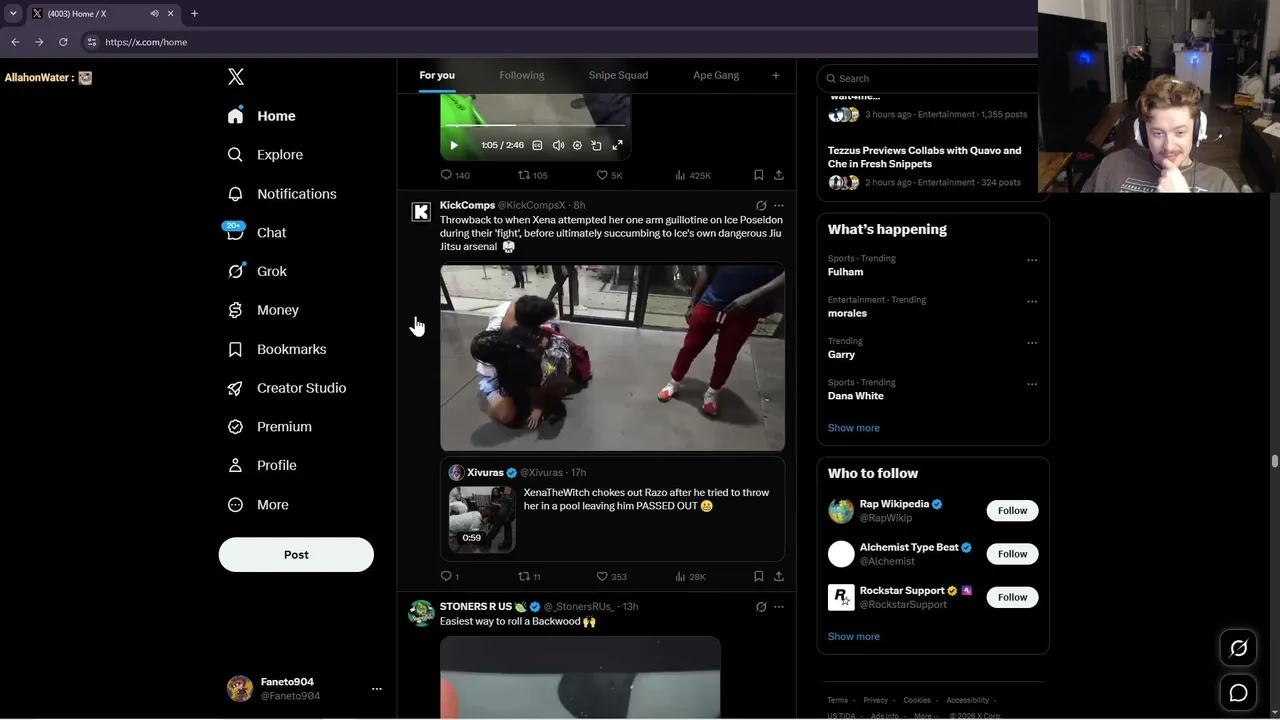Open video player settings gear

(x=577, y=146)
